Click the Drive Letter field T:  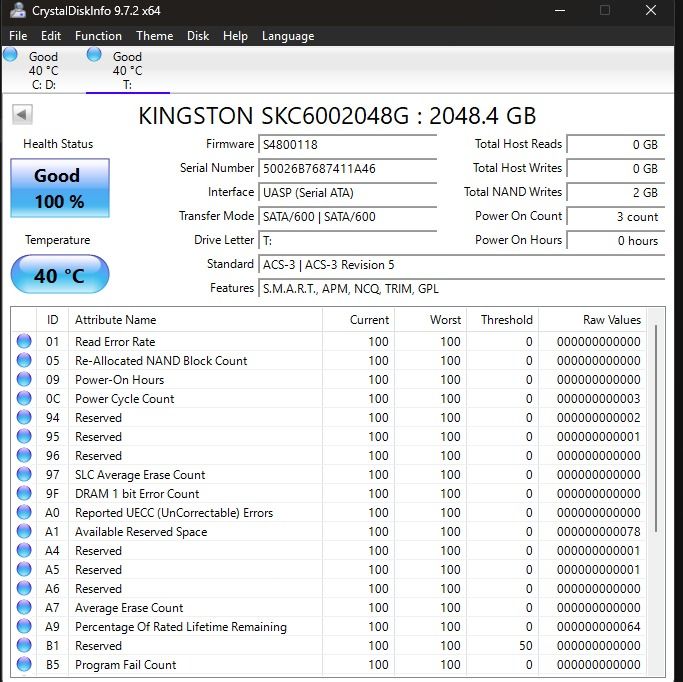[347, 240]
